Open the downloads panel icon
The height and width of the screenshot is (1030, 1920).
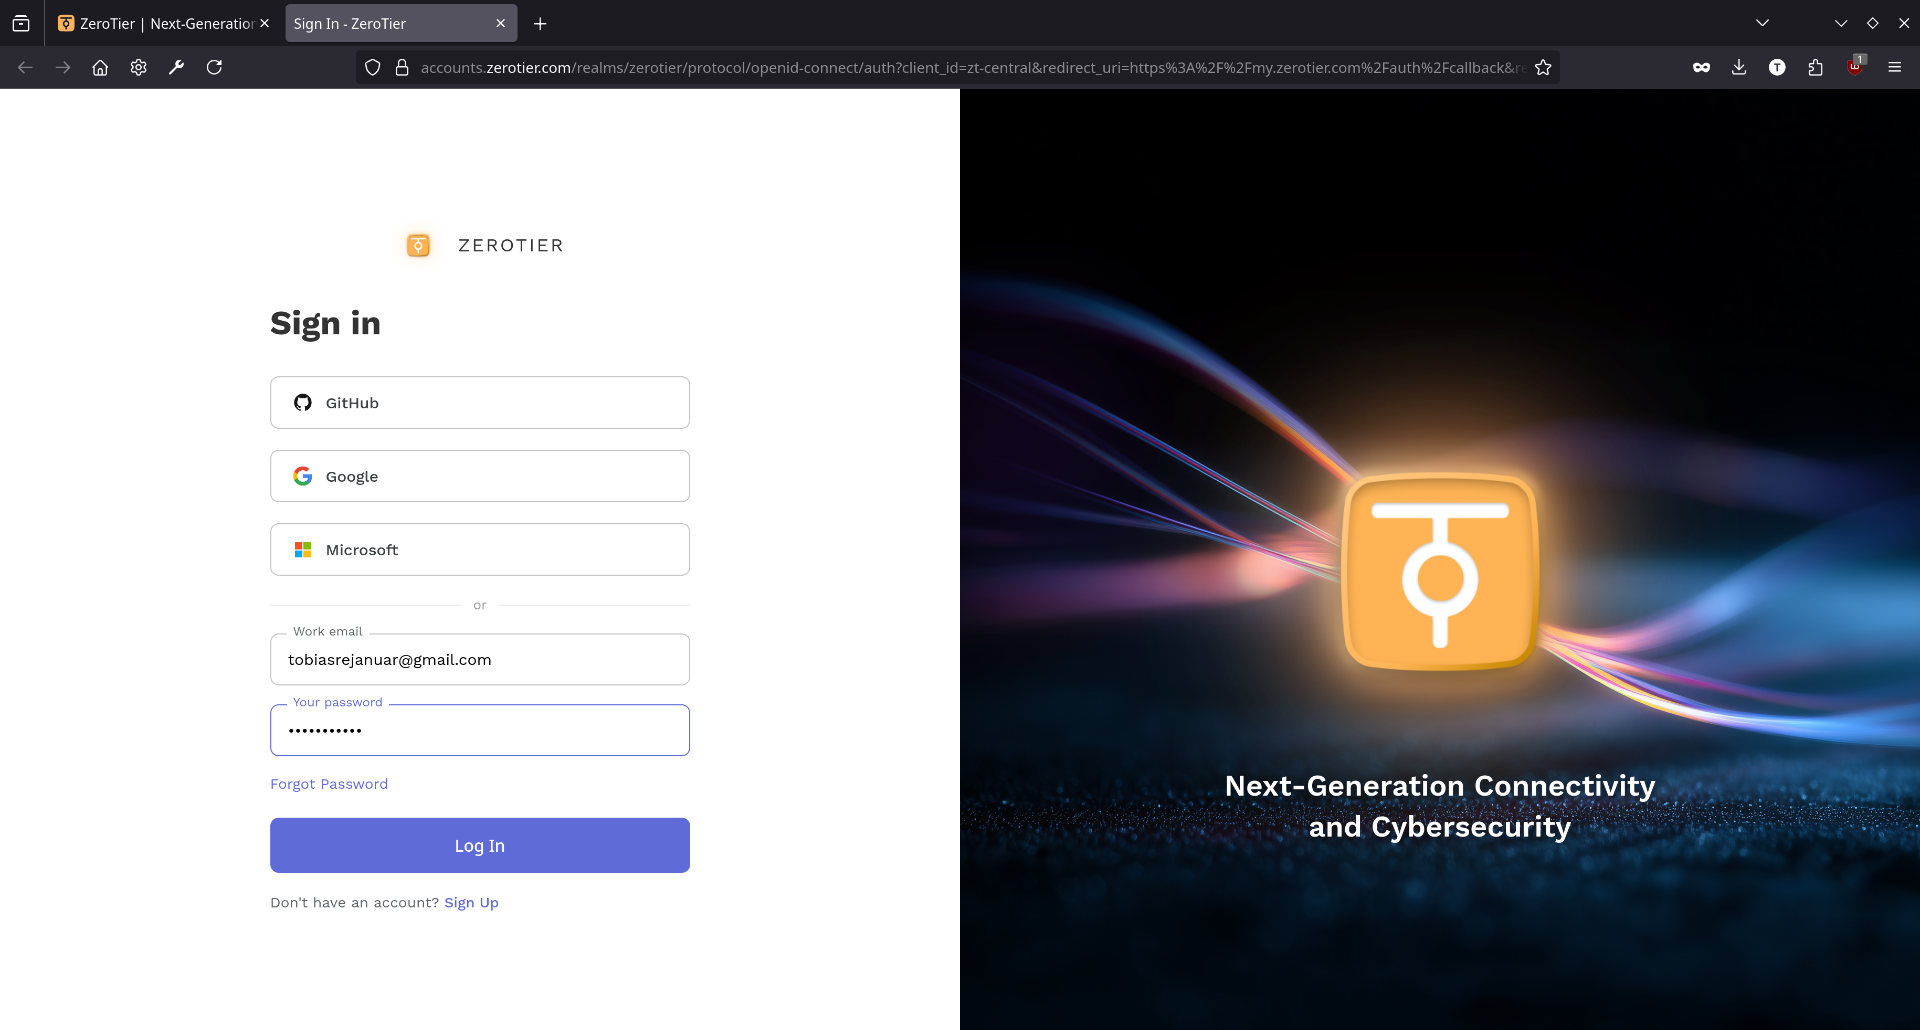[1739, 67]
